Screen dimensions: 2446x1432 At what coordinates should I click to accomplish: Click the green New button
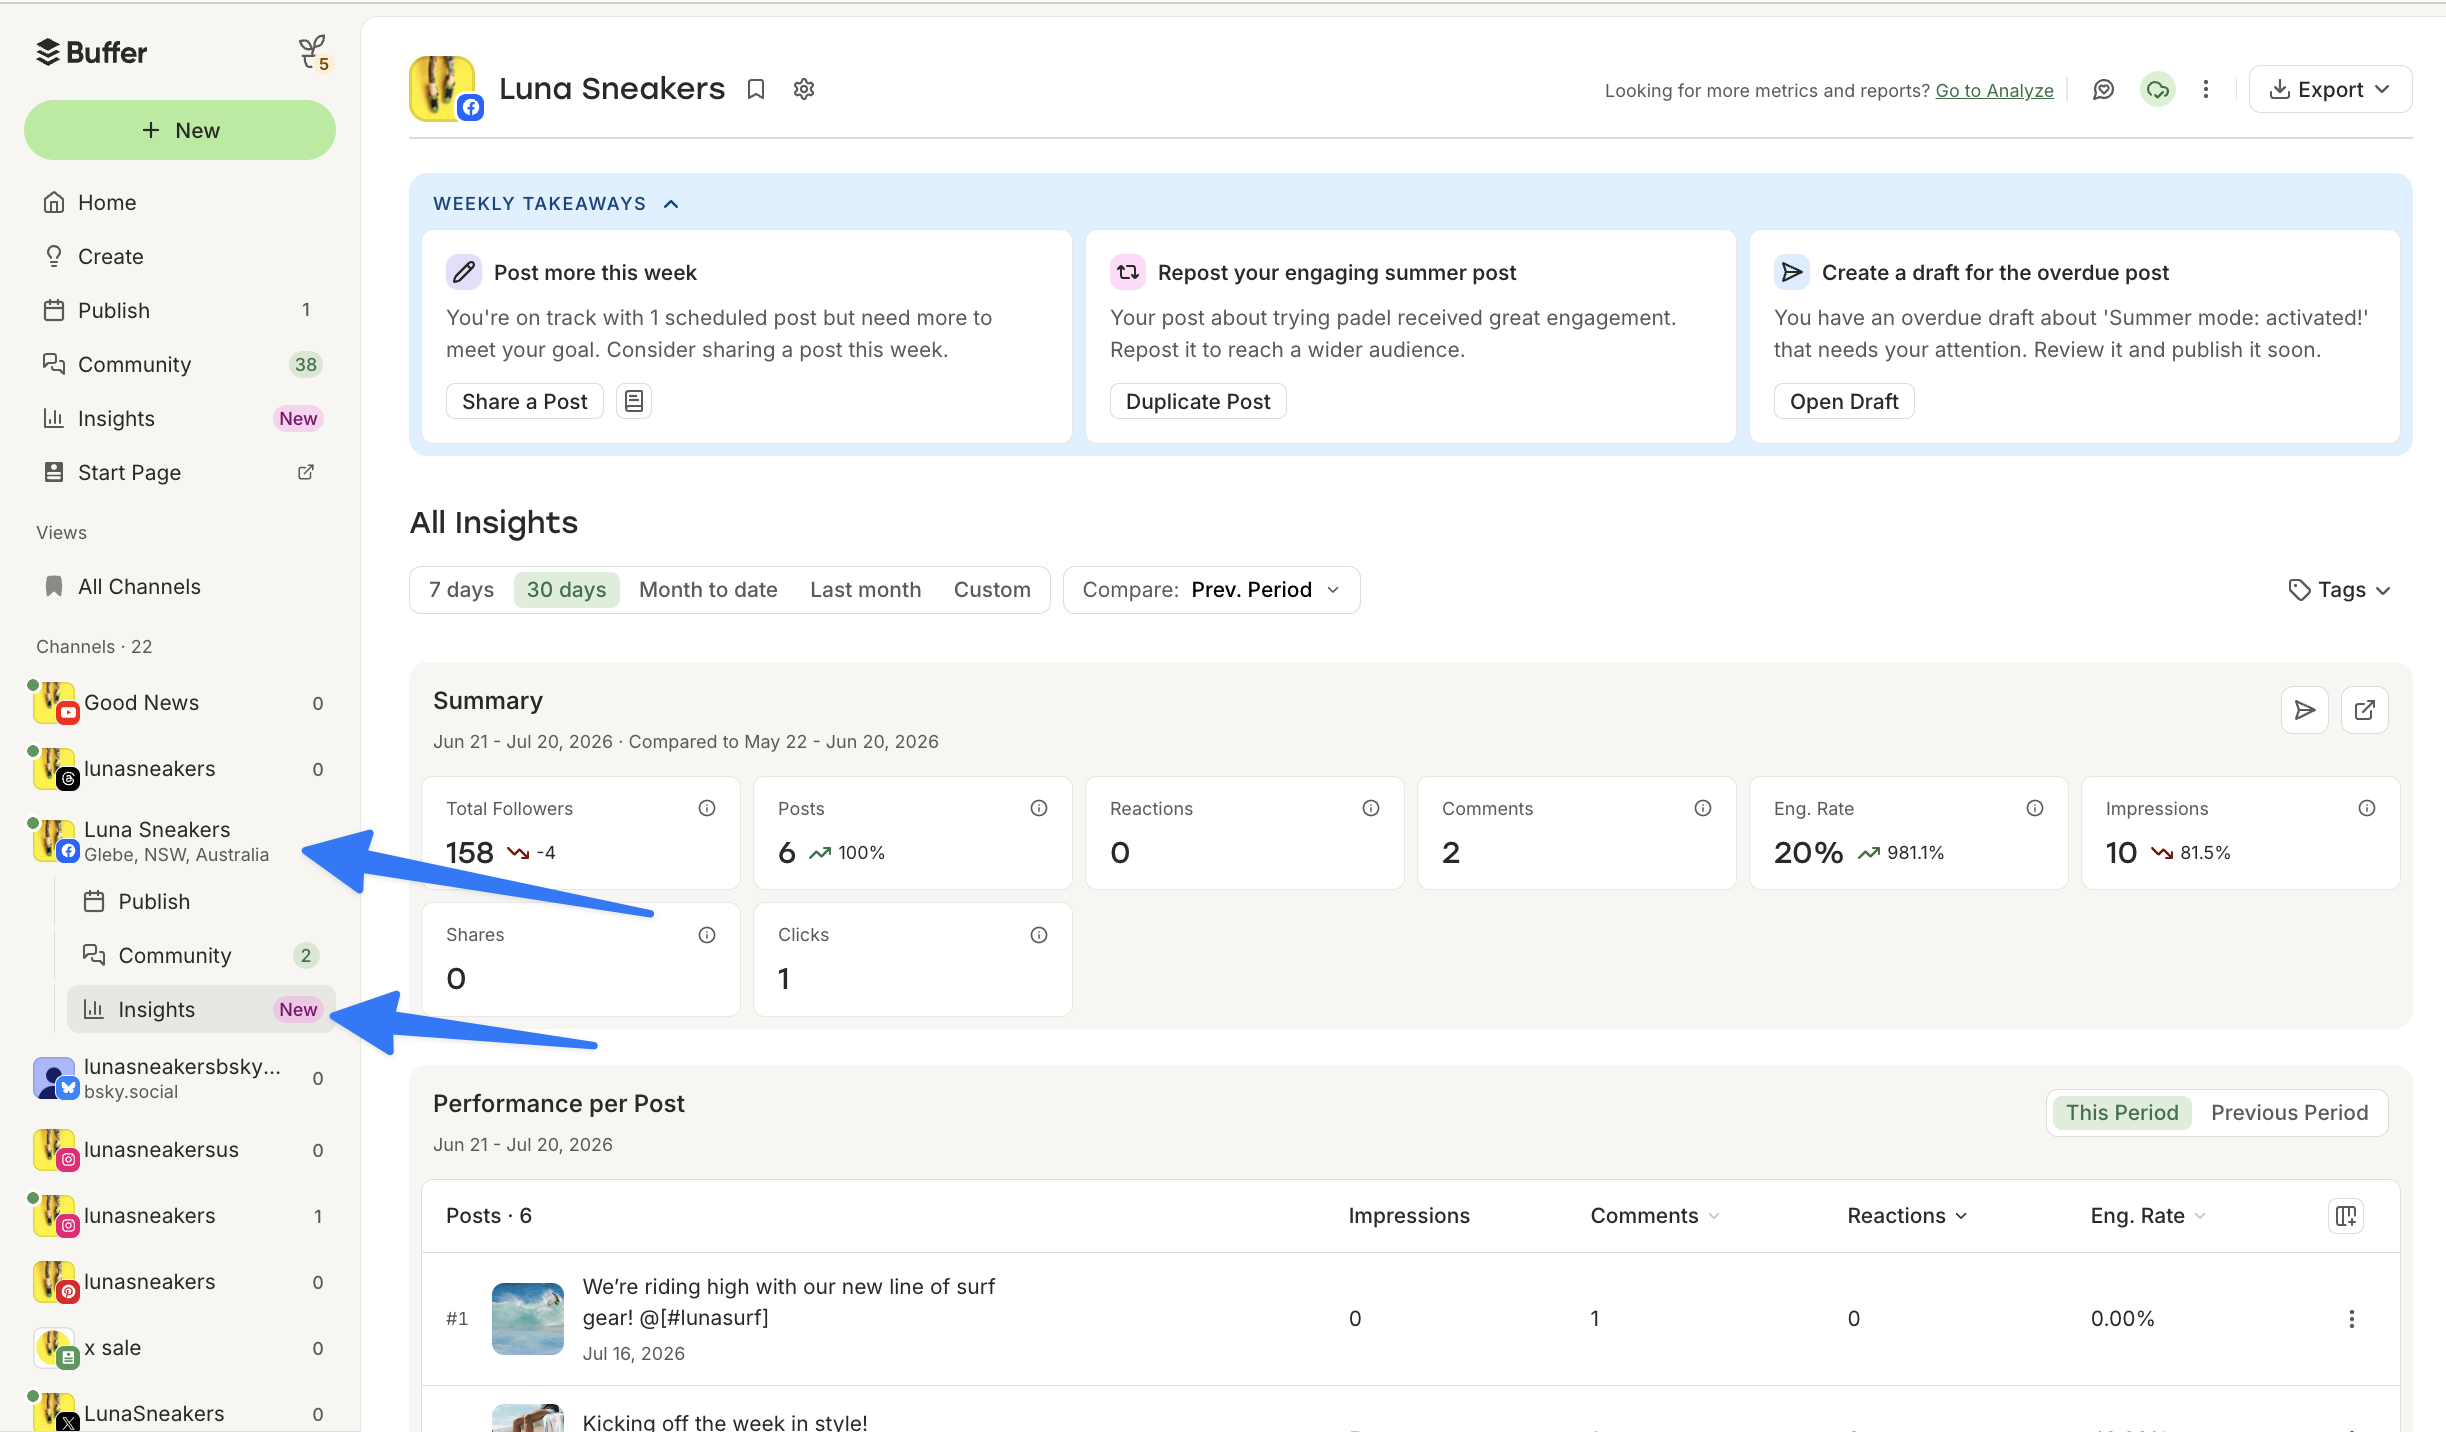180,130
